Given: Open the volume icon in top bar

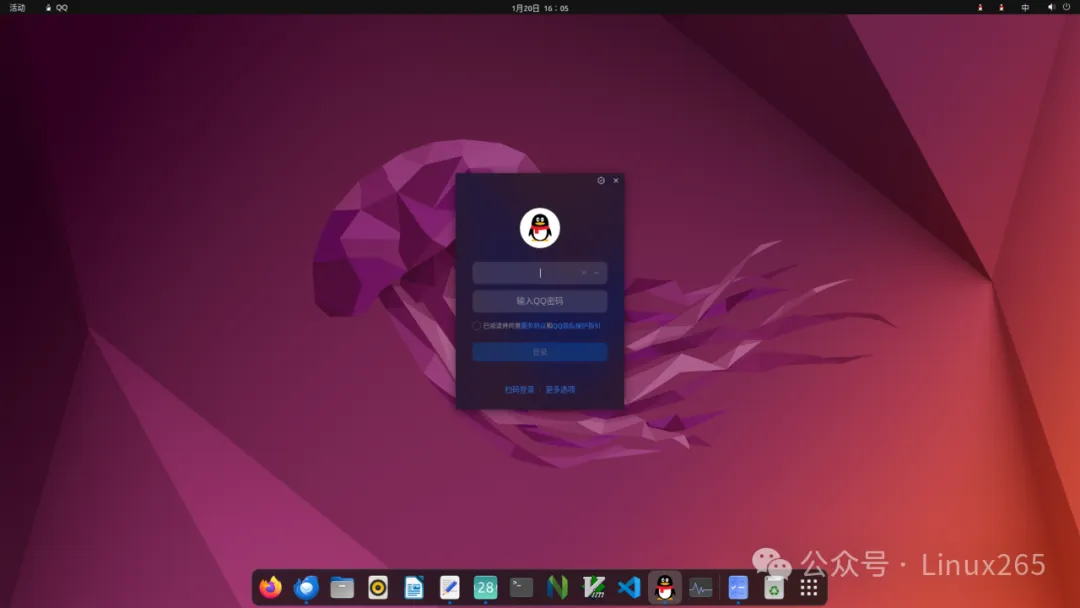Looking at the screenshot, I should (x=1051, y=8).
